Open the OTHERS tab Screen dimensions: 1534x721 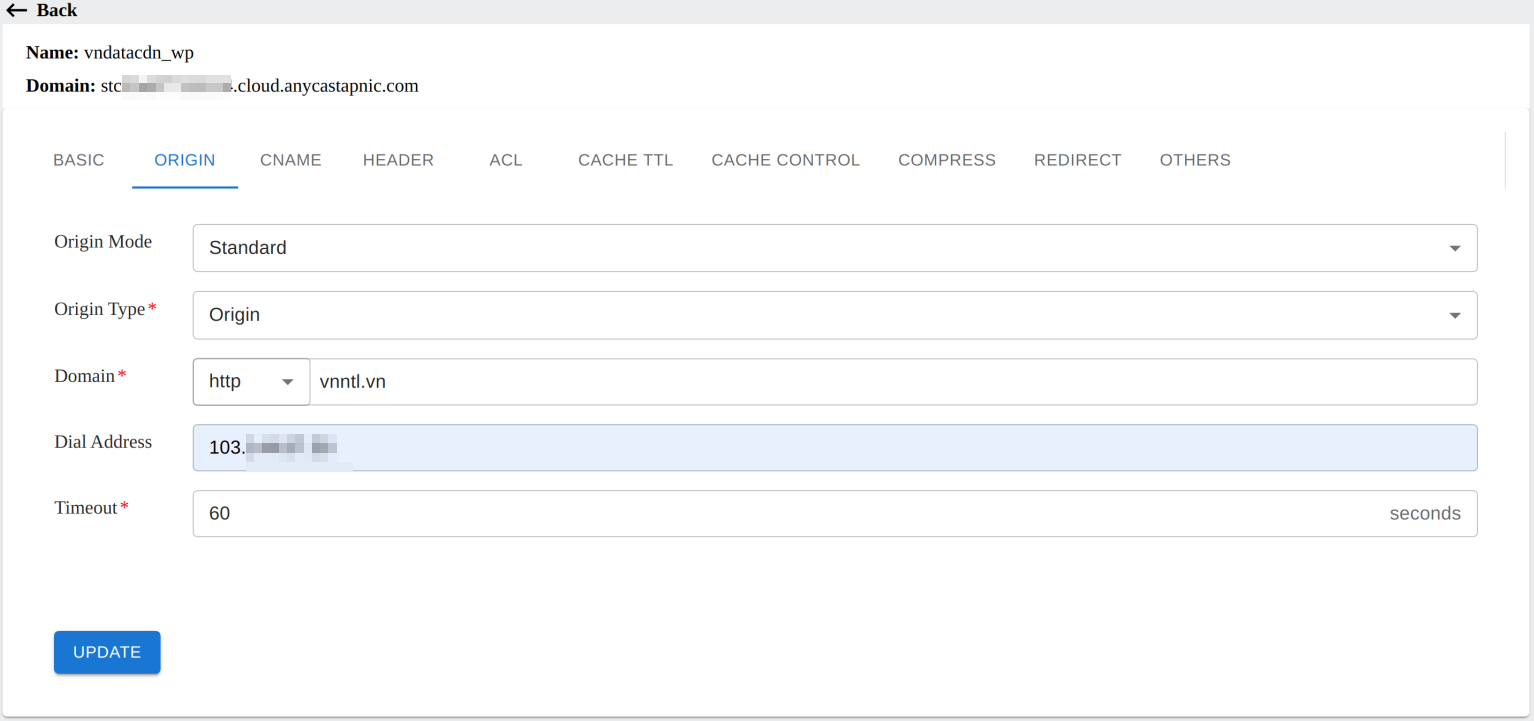pyautogui.click(x=1195, y=160)
